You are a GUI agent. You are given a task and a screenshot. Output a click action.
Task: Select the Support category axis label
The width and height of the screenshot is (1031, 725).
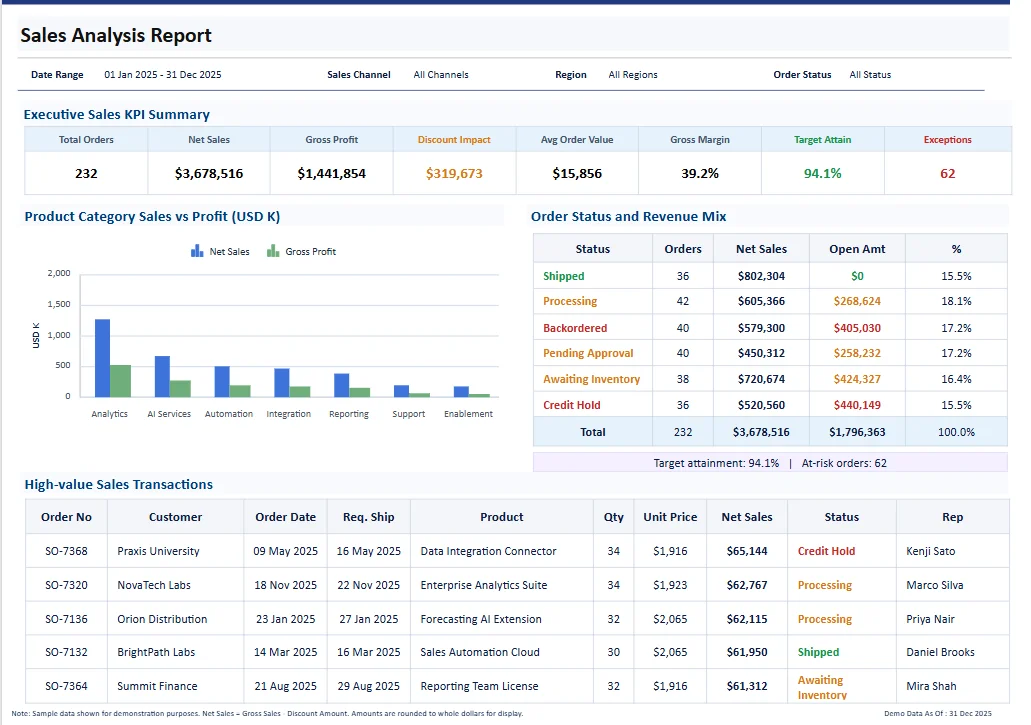pyautogui.click(x=408, y=414)
